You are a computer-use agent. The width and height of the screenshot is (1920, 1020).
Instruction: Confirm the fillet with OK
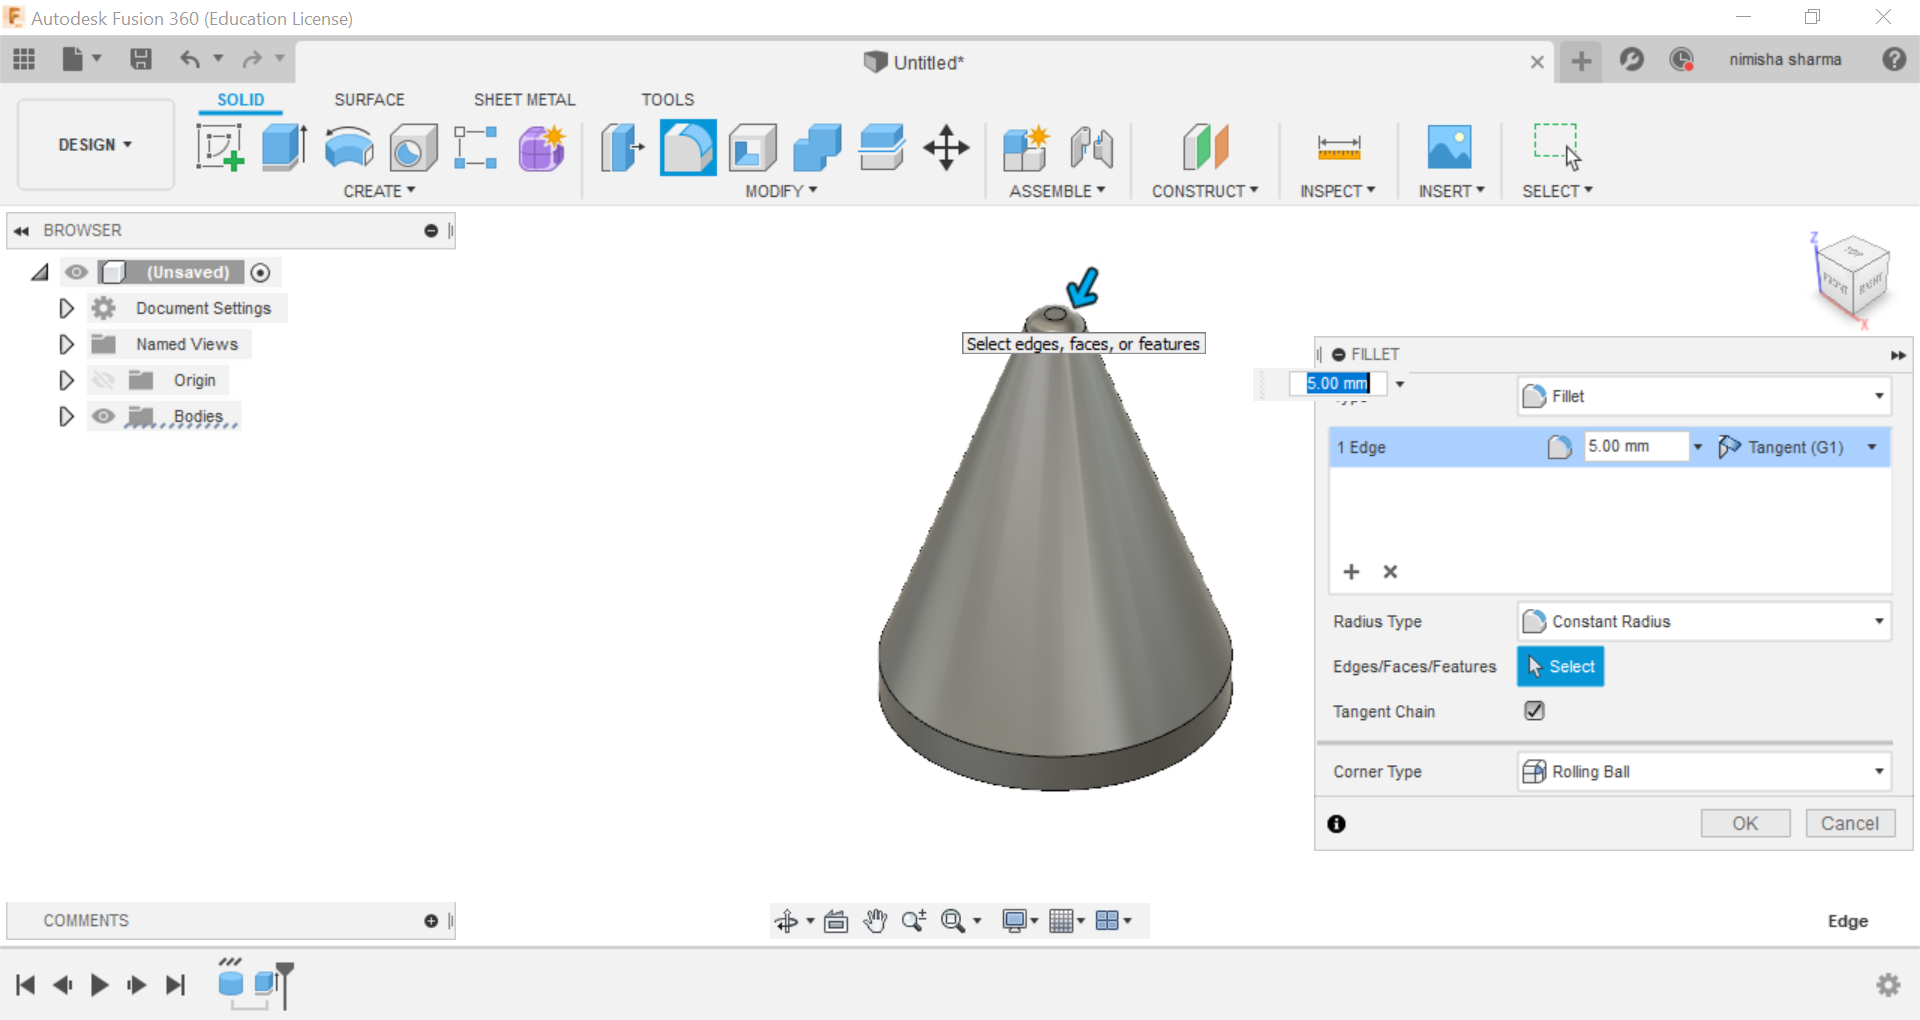(x=1745, y=823)
